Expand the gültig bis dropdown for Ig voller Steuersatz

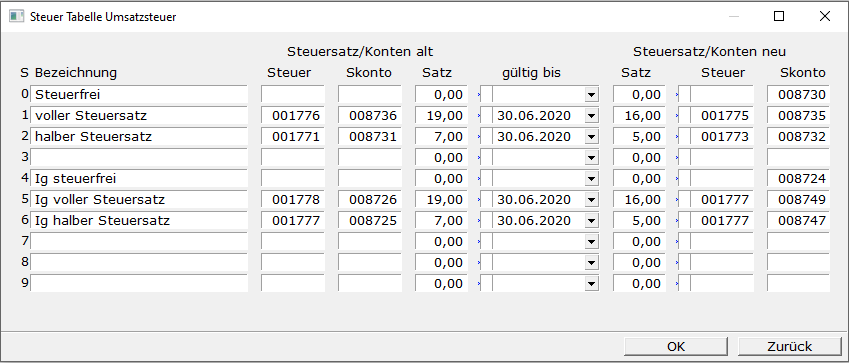tap(591, 200)
